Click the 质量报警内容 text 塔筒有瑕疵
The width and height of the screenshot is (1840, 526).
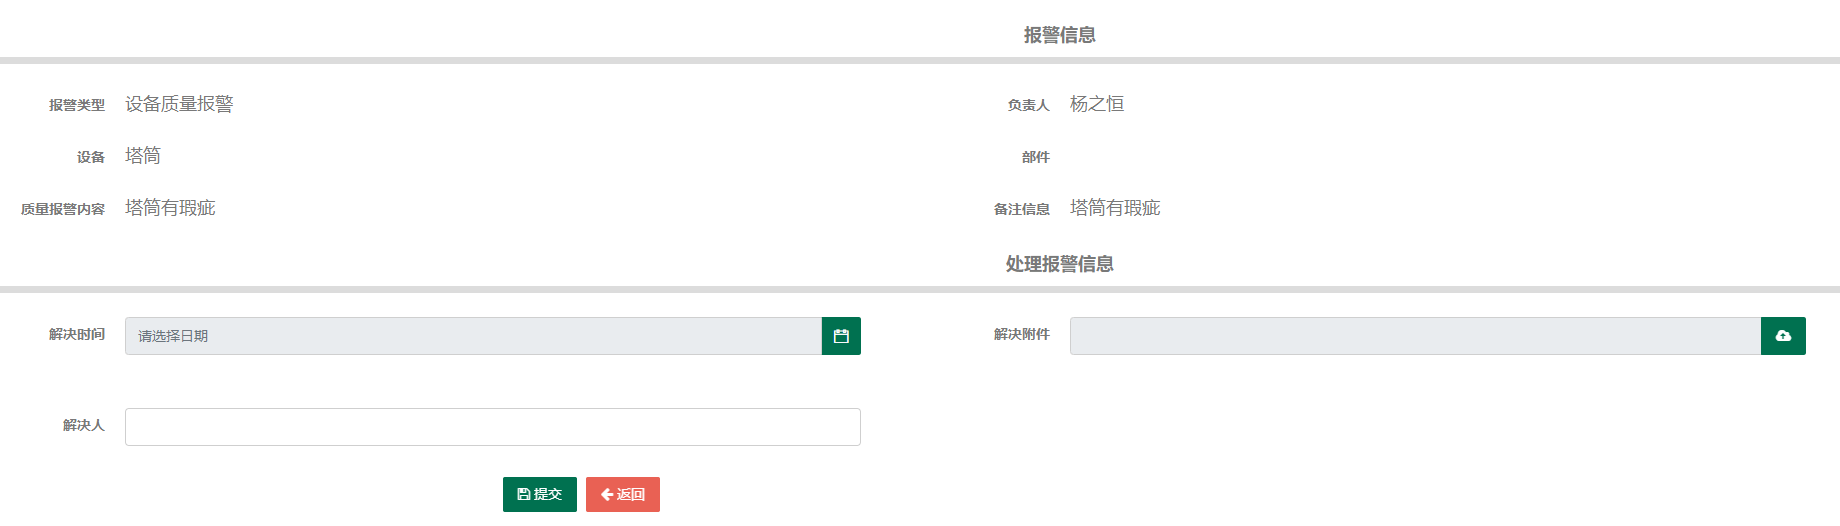170,208
